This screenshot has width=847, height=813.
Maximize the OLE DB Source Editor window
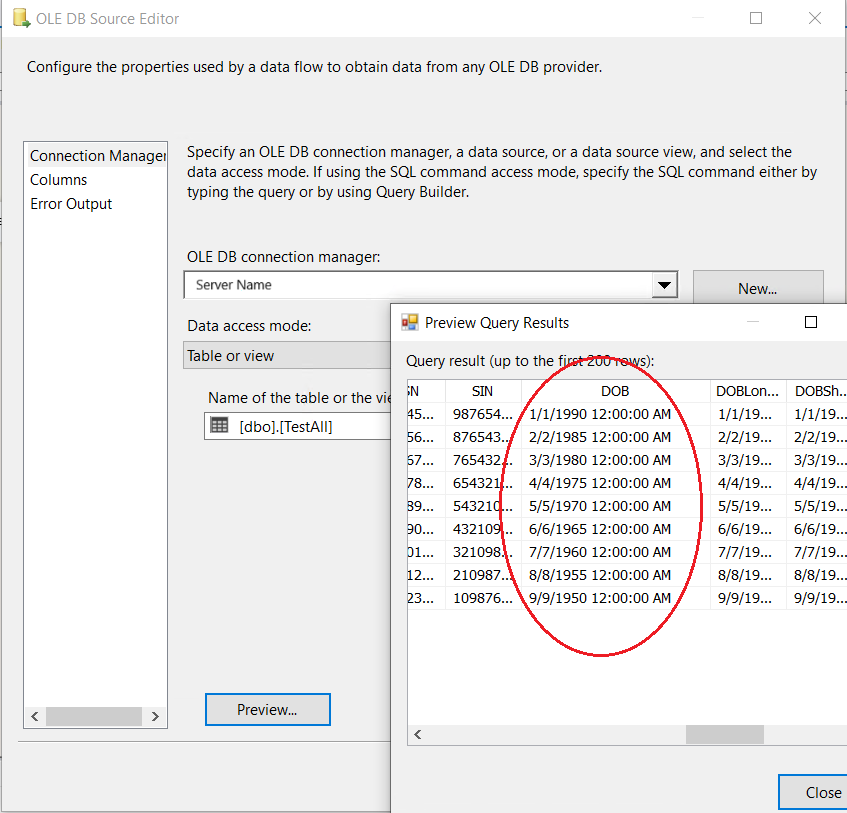[x=756, y=18]
